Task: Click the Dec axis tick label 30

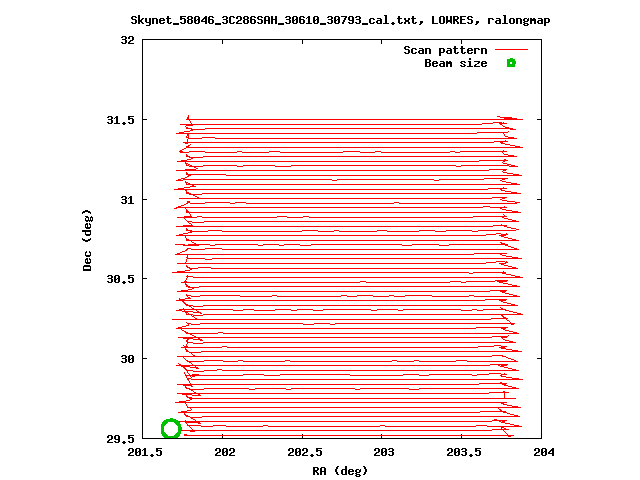Action: pyautogui.click(x=127, y=359)
